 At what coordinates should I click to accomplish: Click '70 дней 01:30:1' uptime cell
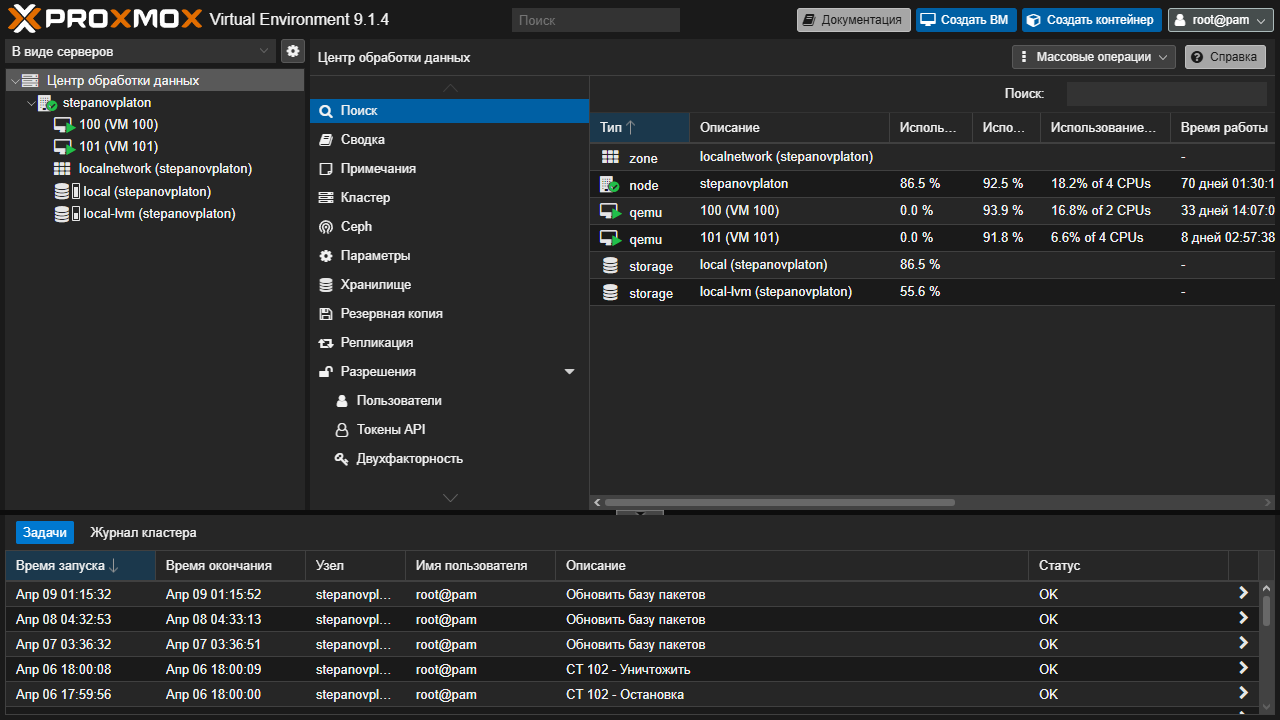click(x=1225, y=184)
